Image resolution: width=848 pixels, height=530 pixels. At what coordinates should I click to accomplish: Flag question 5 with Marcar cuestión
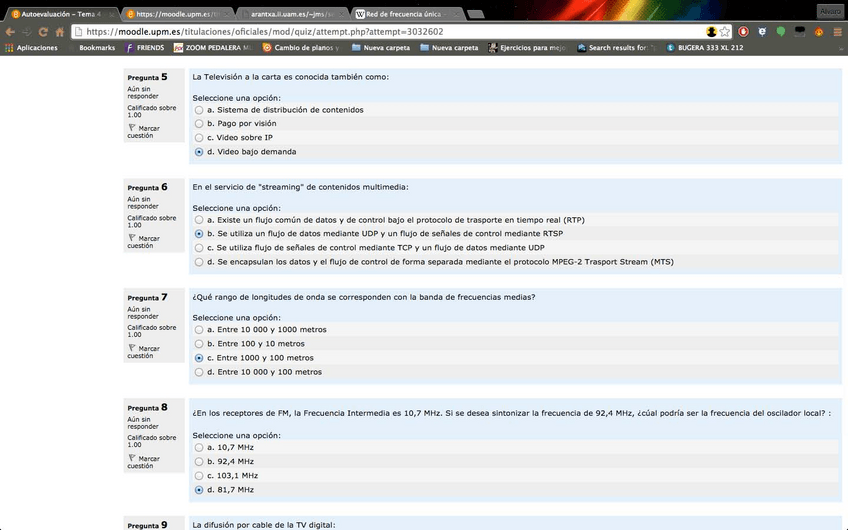[144, 131]
